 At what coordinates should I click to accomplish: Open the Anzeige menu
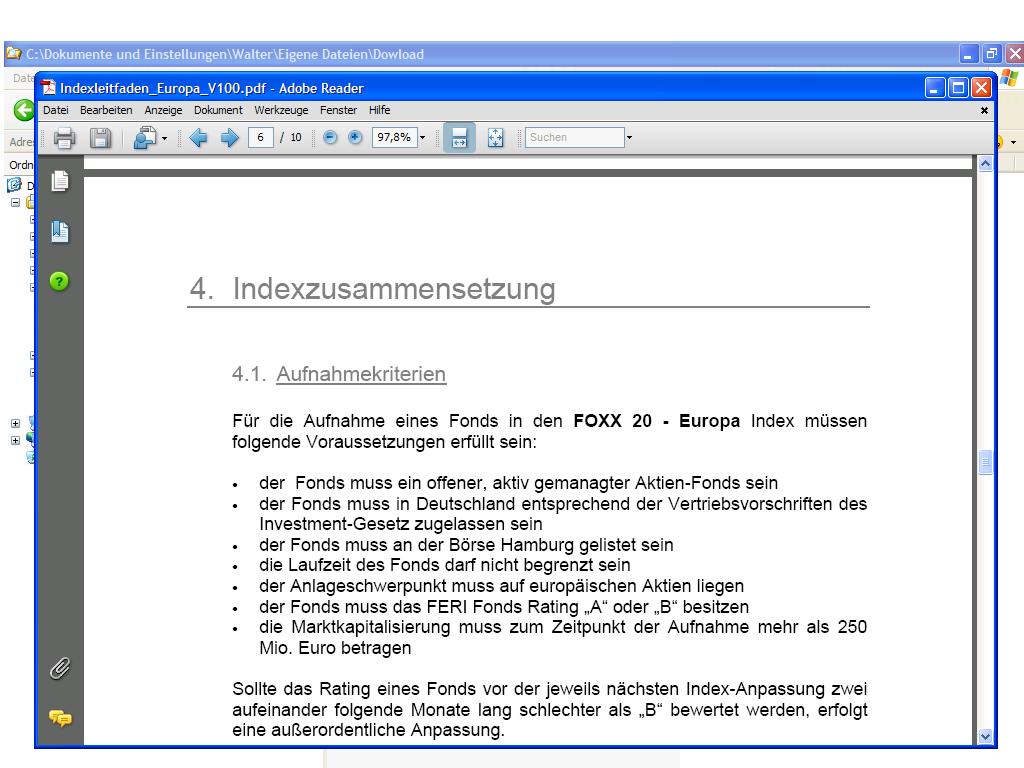tap(163, 110)
